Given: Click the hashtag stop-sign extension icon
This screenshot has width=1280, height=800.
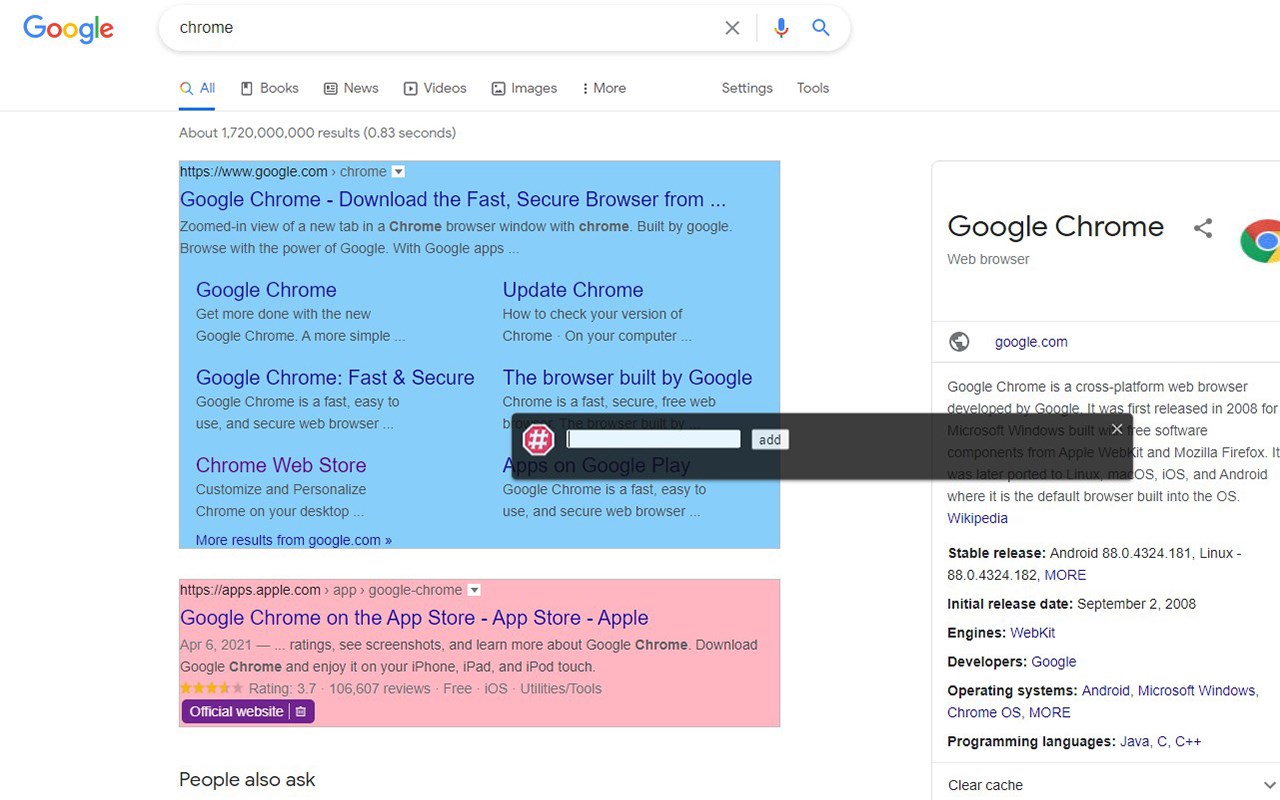Looking at the screenshot, I should coord(539,439).
